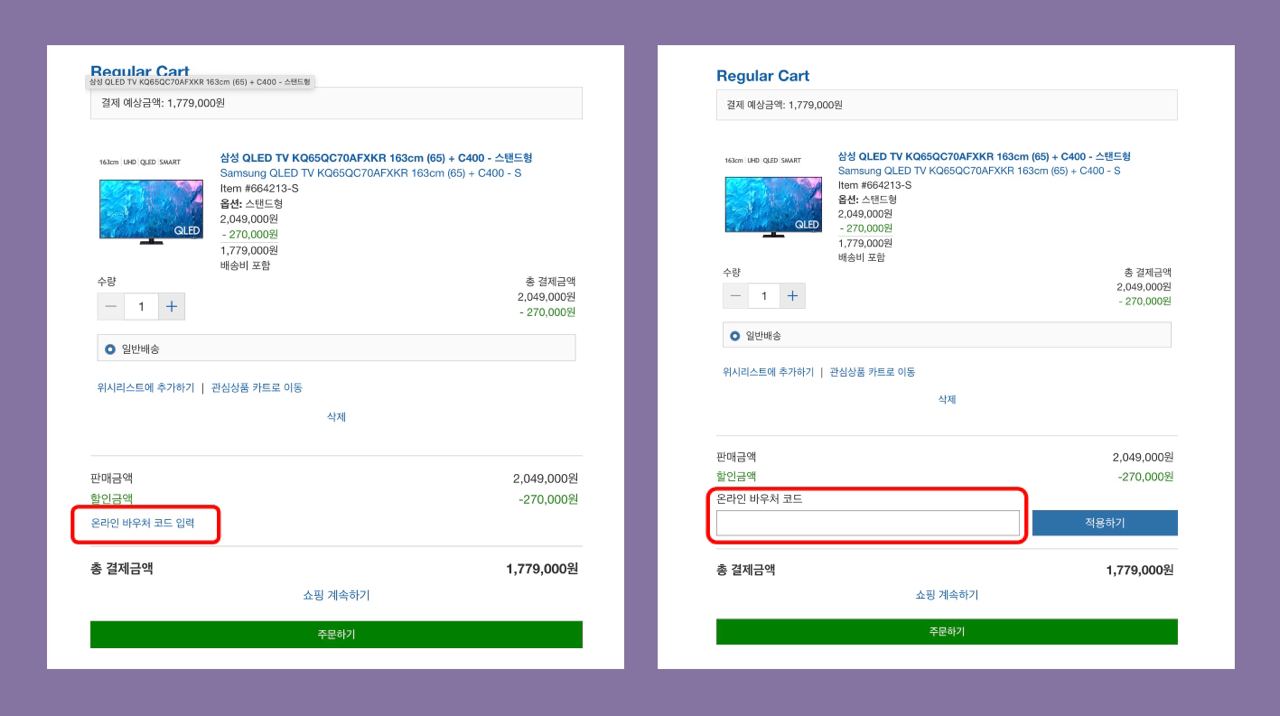
Task: Increase quantity with plus in right cart
Action: (792, 296)
